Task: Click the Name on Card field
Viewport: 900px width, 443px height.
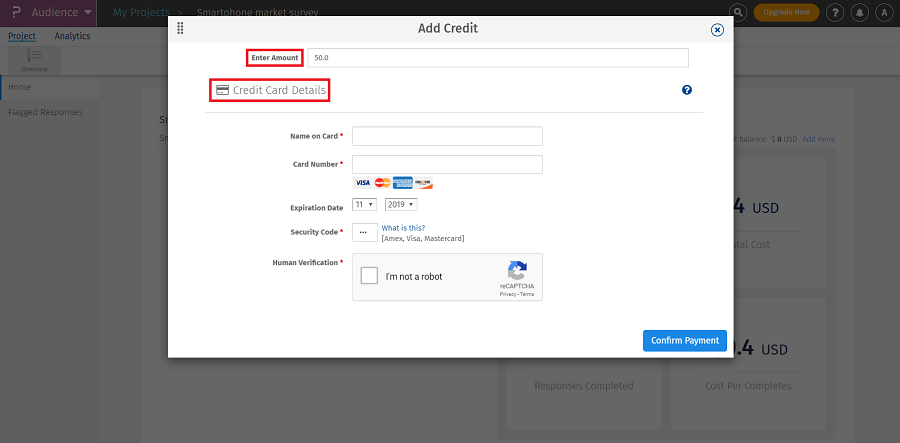Action: tap(447, 136)
